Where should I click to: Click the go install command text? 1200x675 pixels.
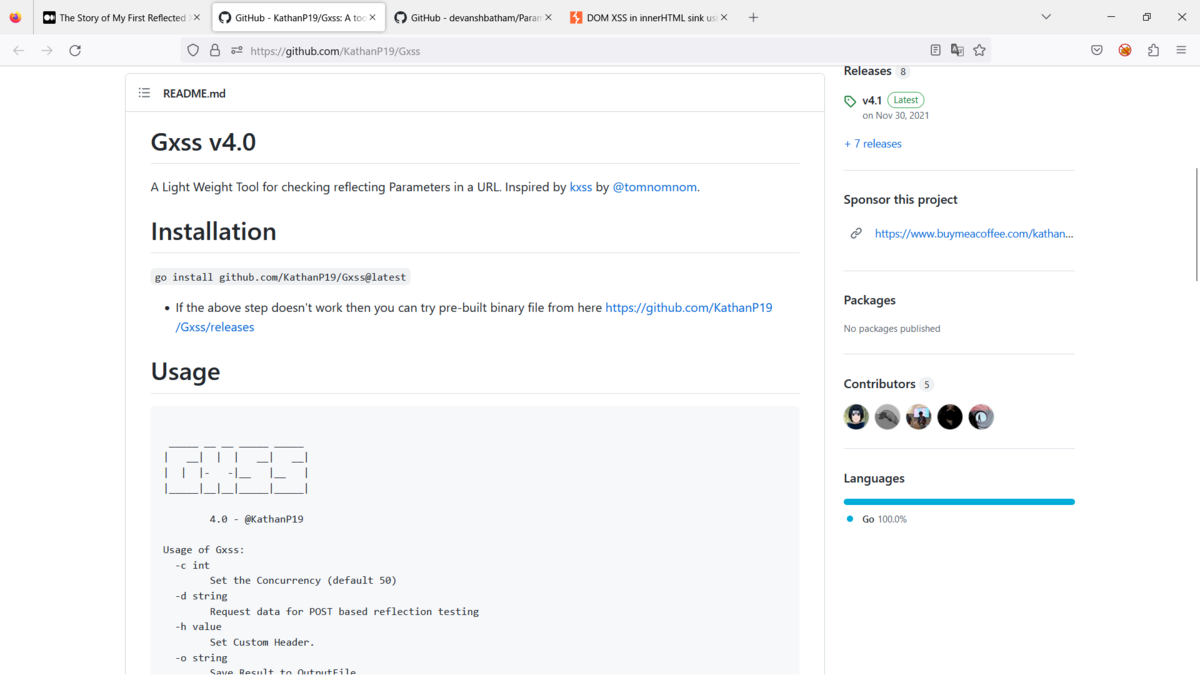(281, 277)
